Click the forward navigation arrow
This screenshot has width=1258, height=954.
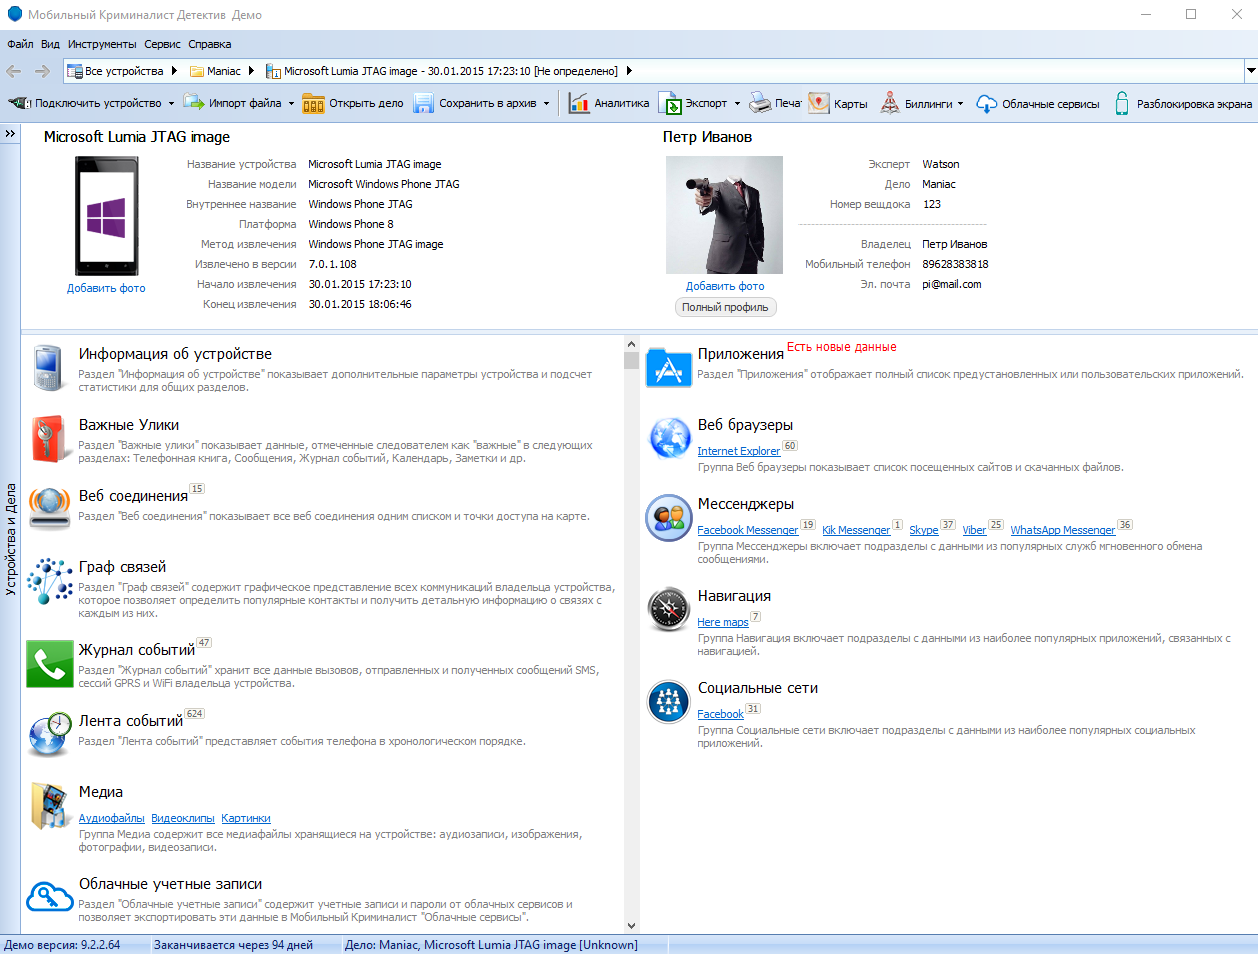tap(42, 71)
